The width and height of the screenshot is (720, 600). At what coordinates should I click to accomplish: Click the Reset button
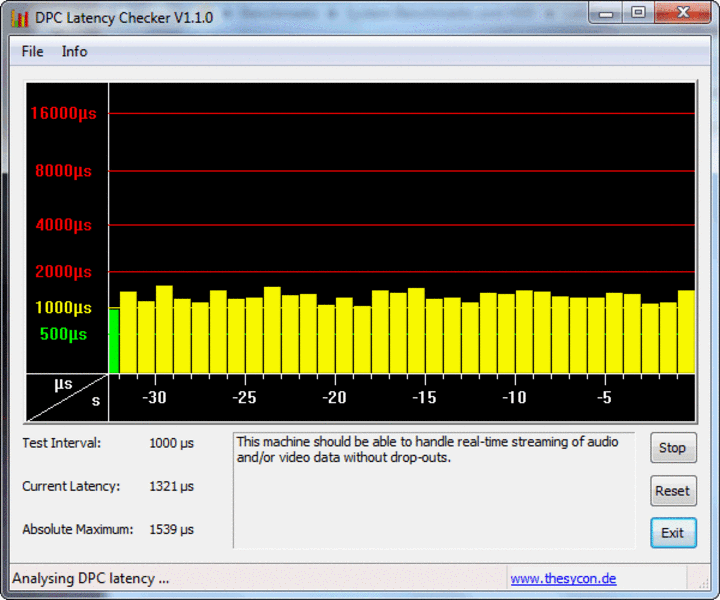[673, 491]
